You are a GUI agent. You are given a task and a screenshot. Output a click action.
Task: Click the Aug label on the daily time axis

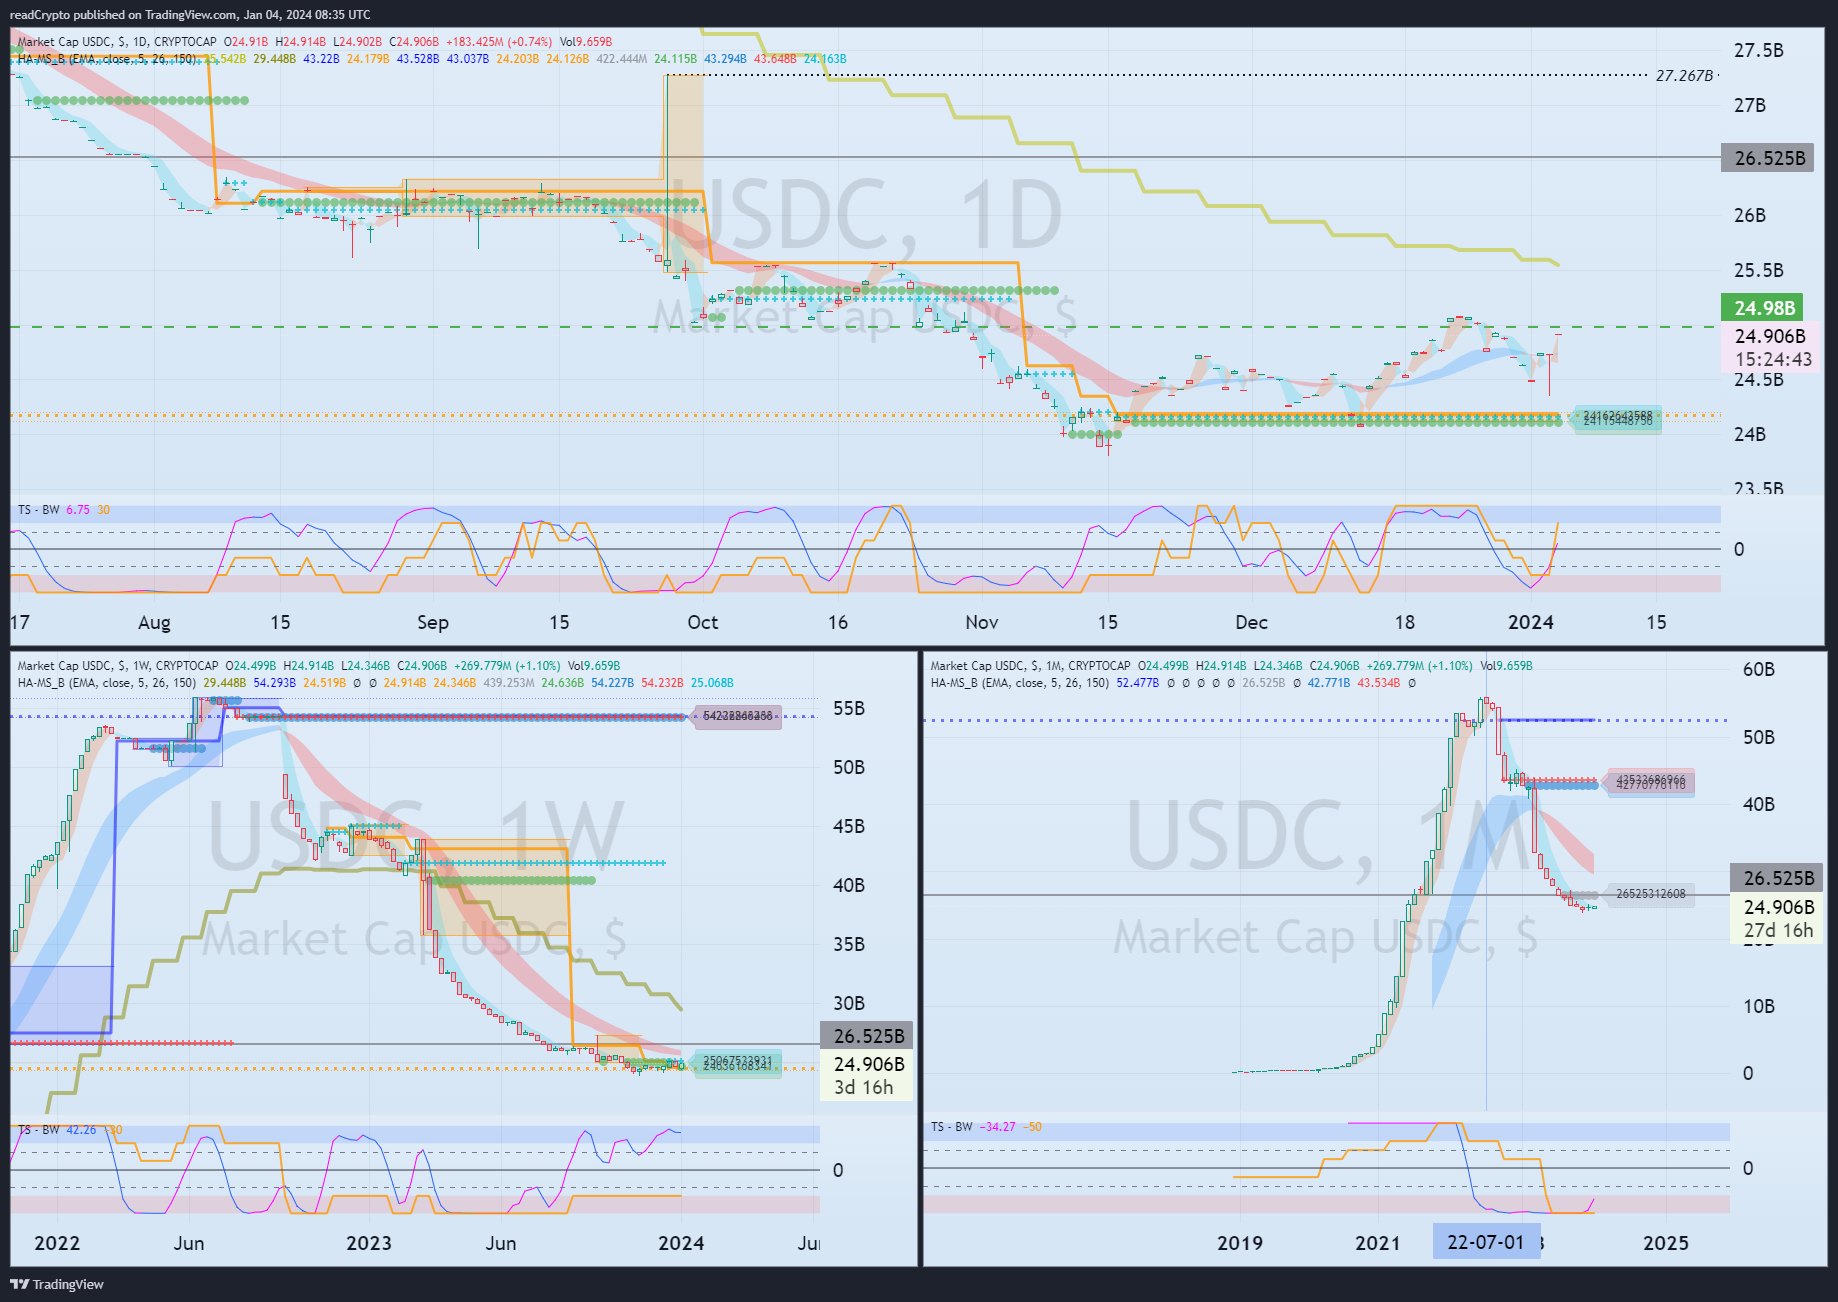pos(154,622)
